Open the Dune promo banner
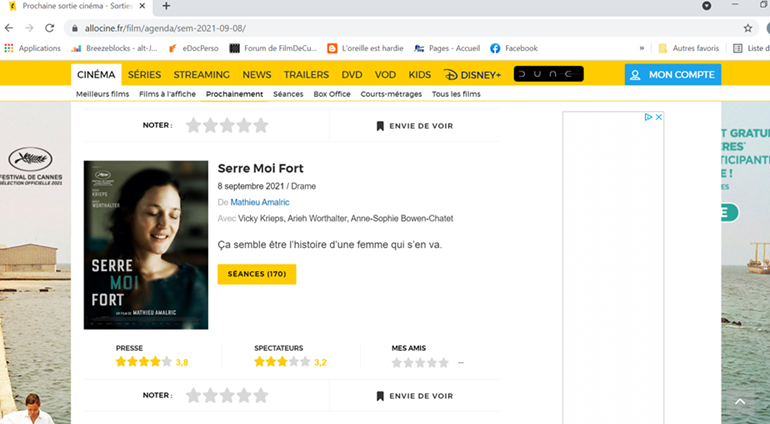Screen dimensions: 770x424 coord(548,74)
